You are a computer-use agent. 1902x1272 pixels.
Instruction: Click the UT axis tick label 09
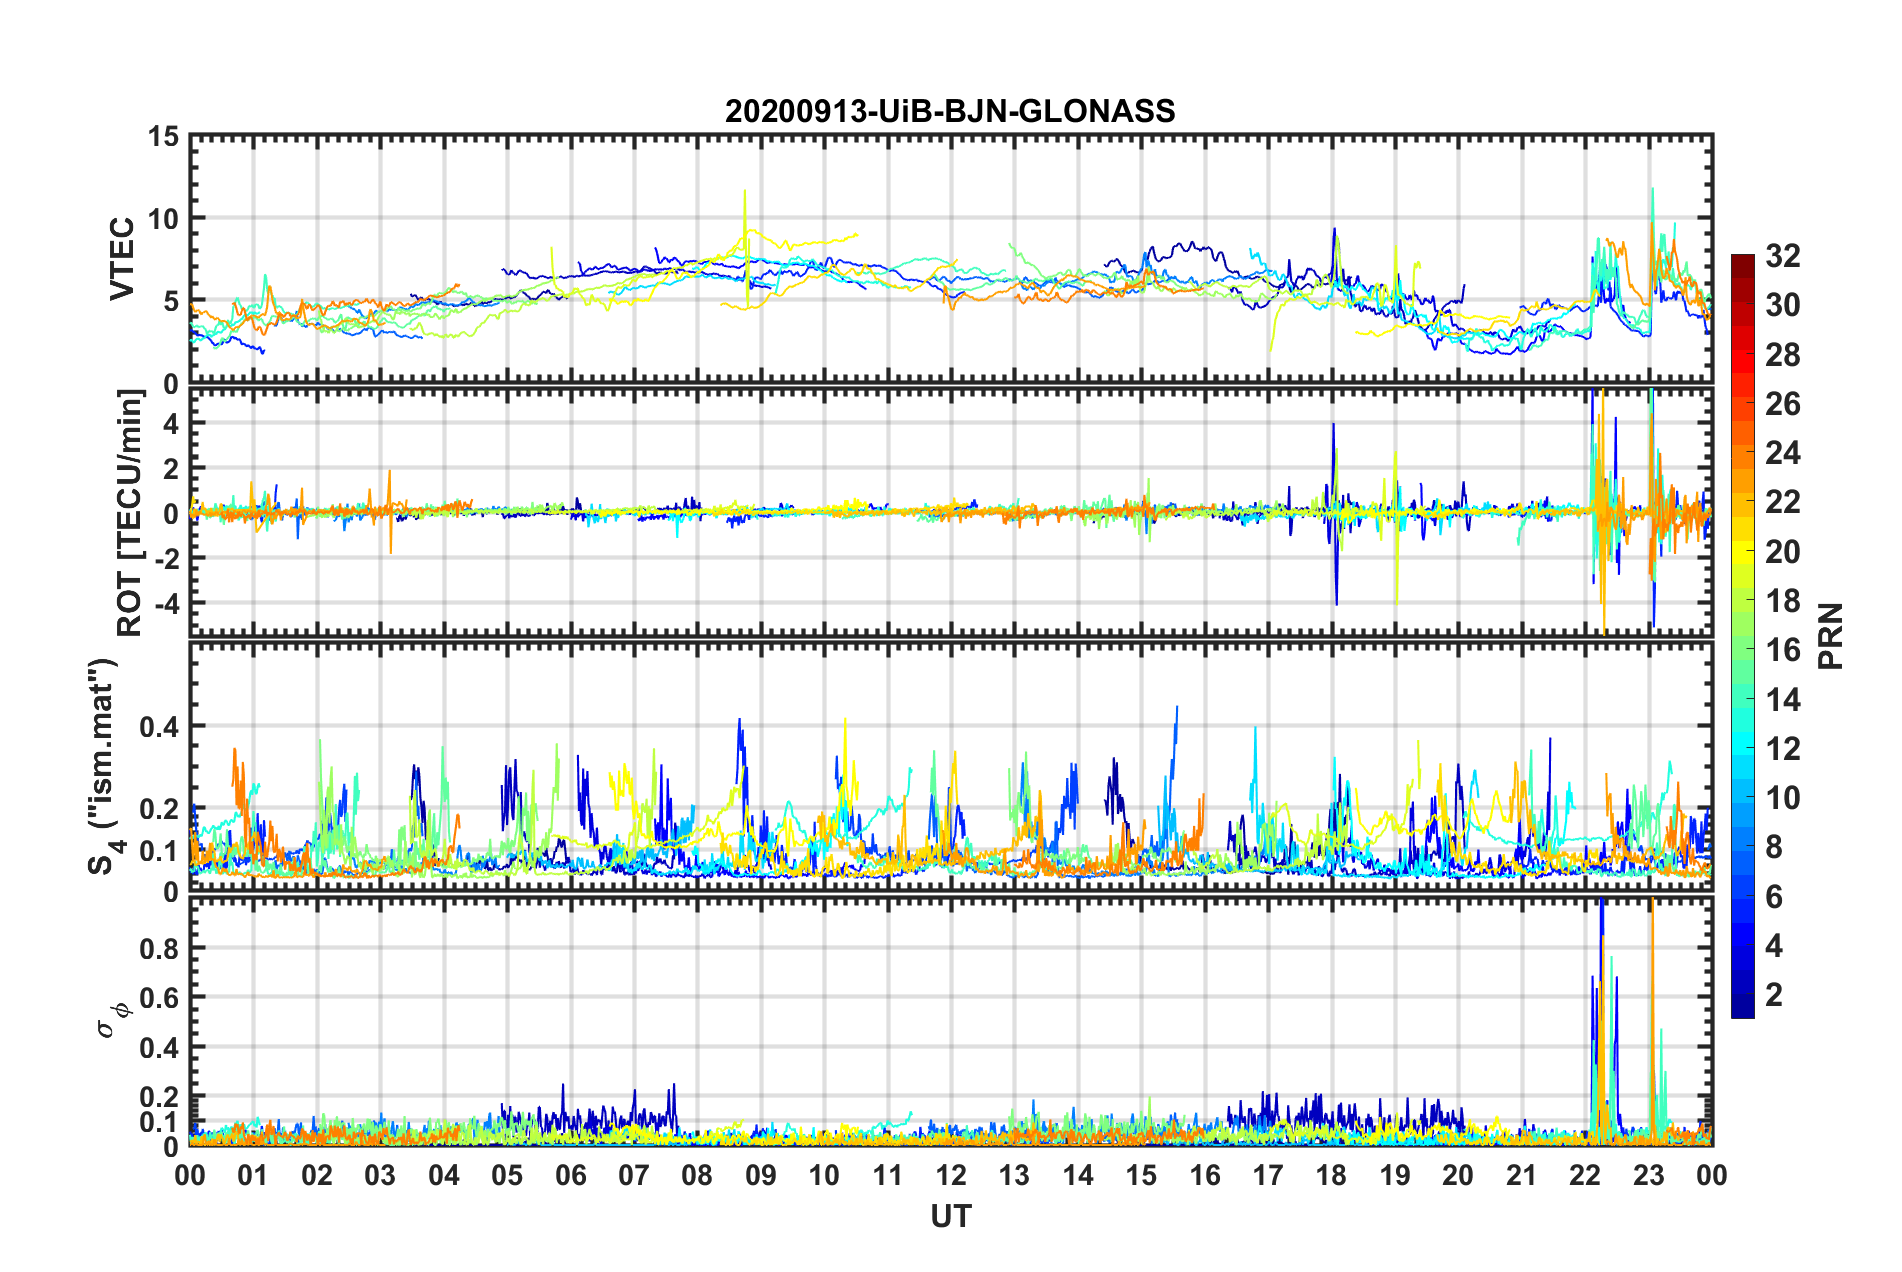[x=761, y=1175]
